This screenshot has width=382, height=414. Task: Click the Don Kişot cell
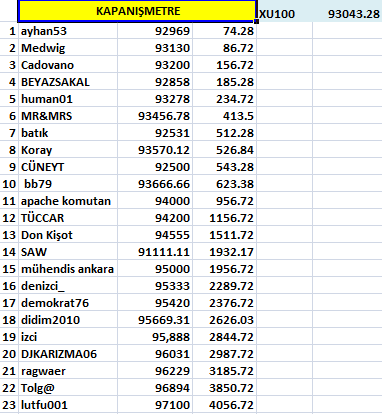[x=68, y=235]
